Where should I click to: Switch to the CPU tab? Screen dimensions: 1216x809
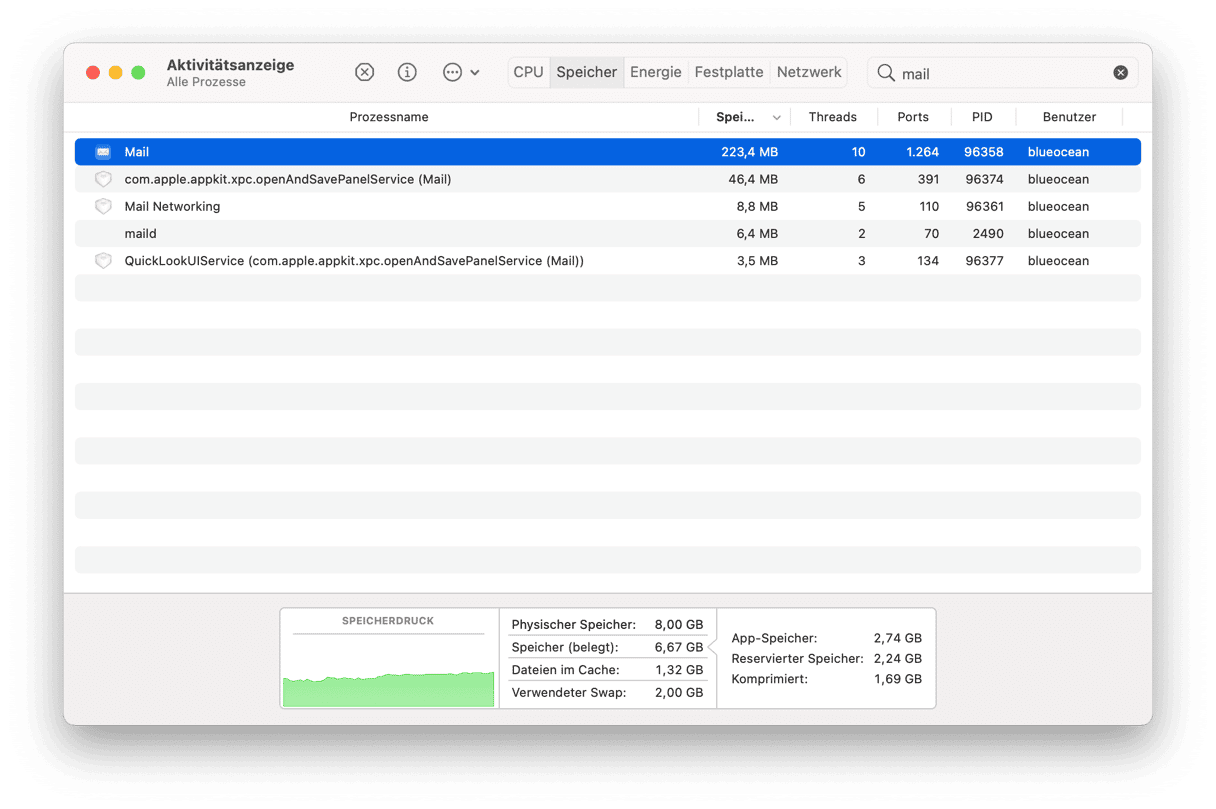pos(528,72)
